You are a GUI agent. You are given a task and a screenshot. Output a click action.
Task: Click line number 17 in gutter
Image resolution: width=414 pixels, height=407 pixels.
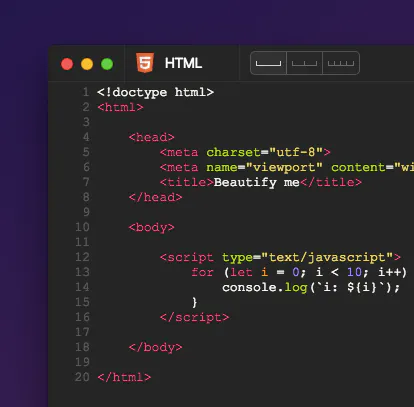coord(82,332)
